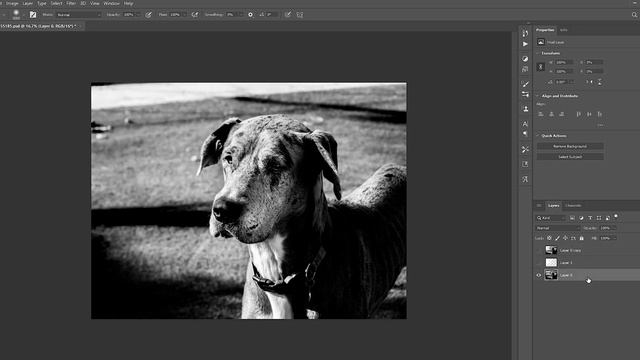Open the layer filter Kind dropdown
The image size is (640, 360).
click(x=551, y=218)
